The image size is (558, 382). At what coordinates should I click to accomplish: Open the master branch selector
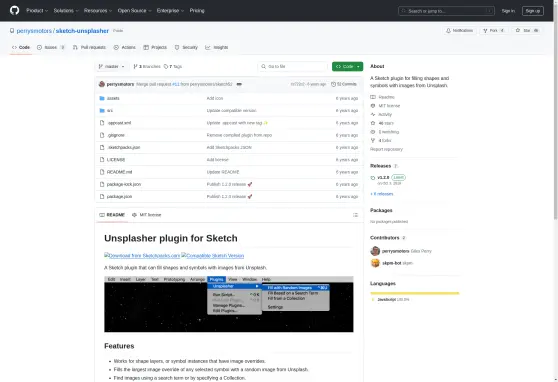pos(111,67)
